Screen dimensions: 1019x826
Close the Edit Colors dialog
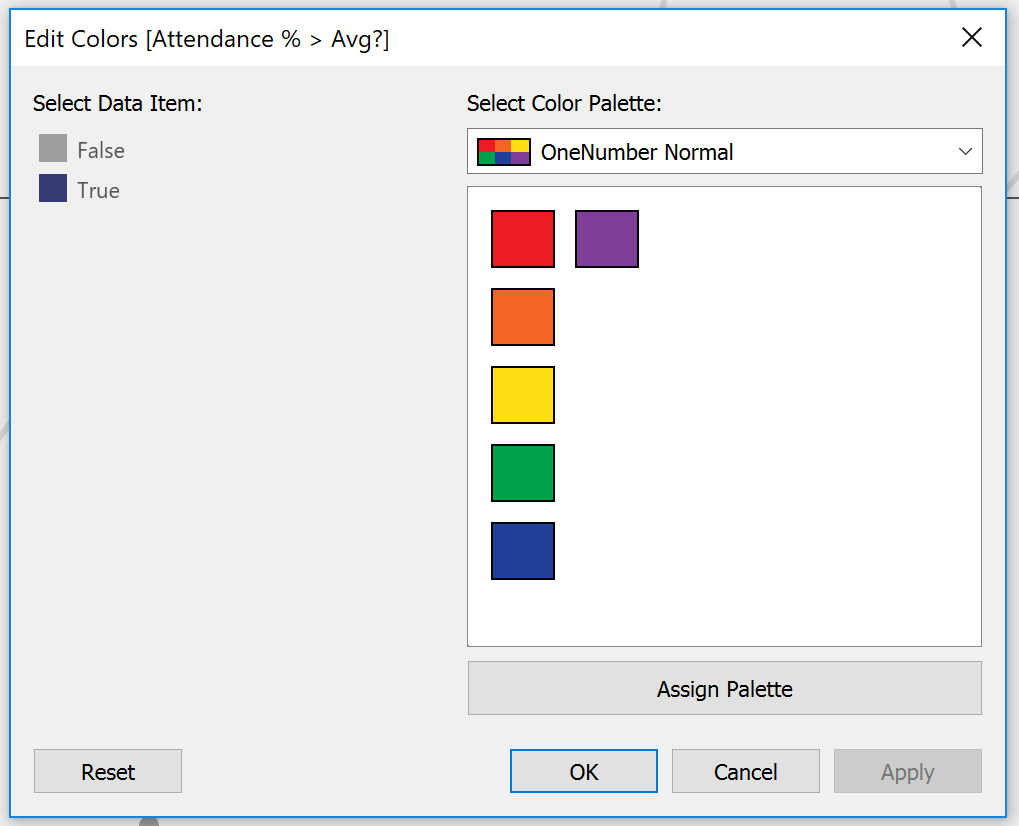(x=972, y=38)
